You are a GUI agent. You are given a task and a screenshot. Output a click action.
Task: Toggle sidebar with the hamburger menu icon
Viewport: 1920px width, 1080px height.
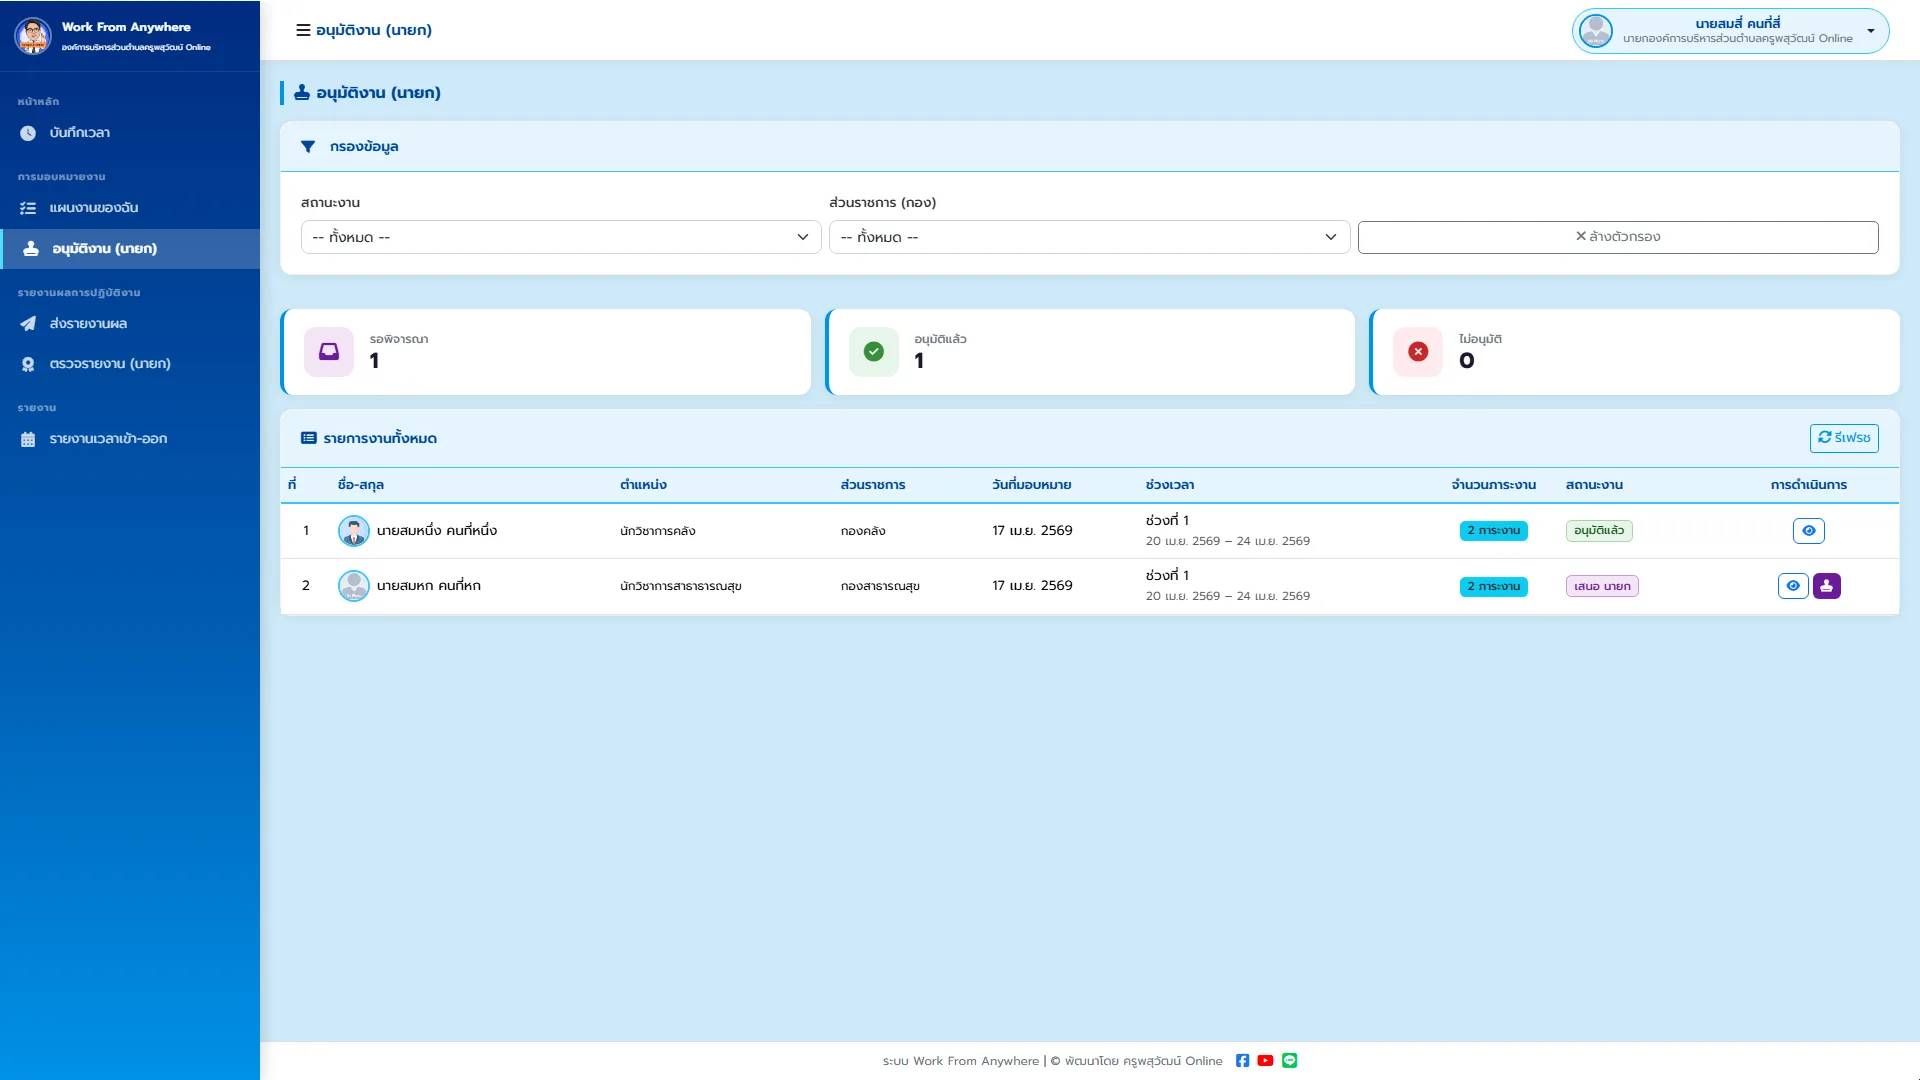click(x=303, y=30)
